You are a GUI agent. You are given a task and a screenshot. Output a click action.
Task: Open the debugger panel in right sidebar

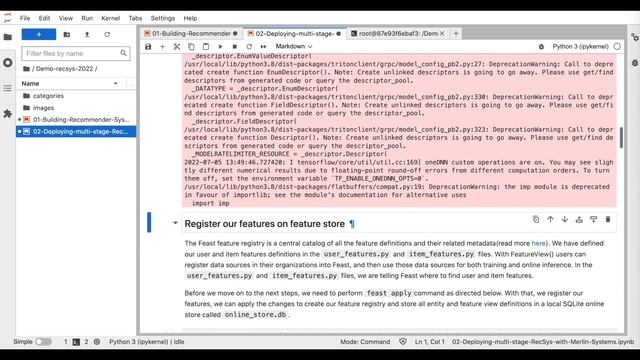point(635,63)
